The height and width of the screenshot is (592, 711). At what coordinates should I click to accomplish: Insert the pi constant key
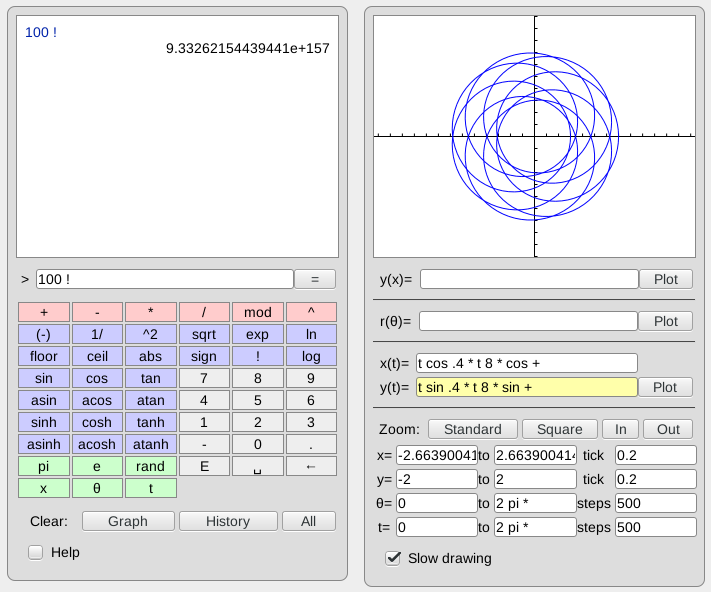[44, 466]
